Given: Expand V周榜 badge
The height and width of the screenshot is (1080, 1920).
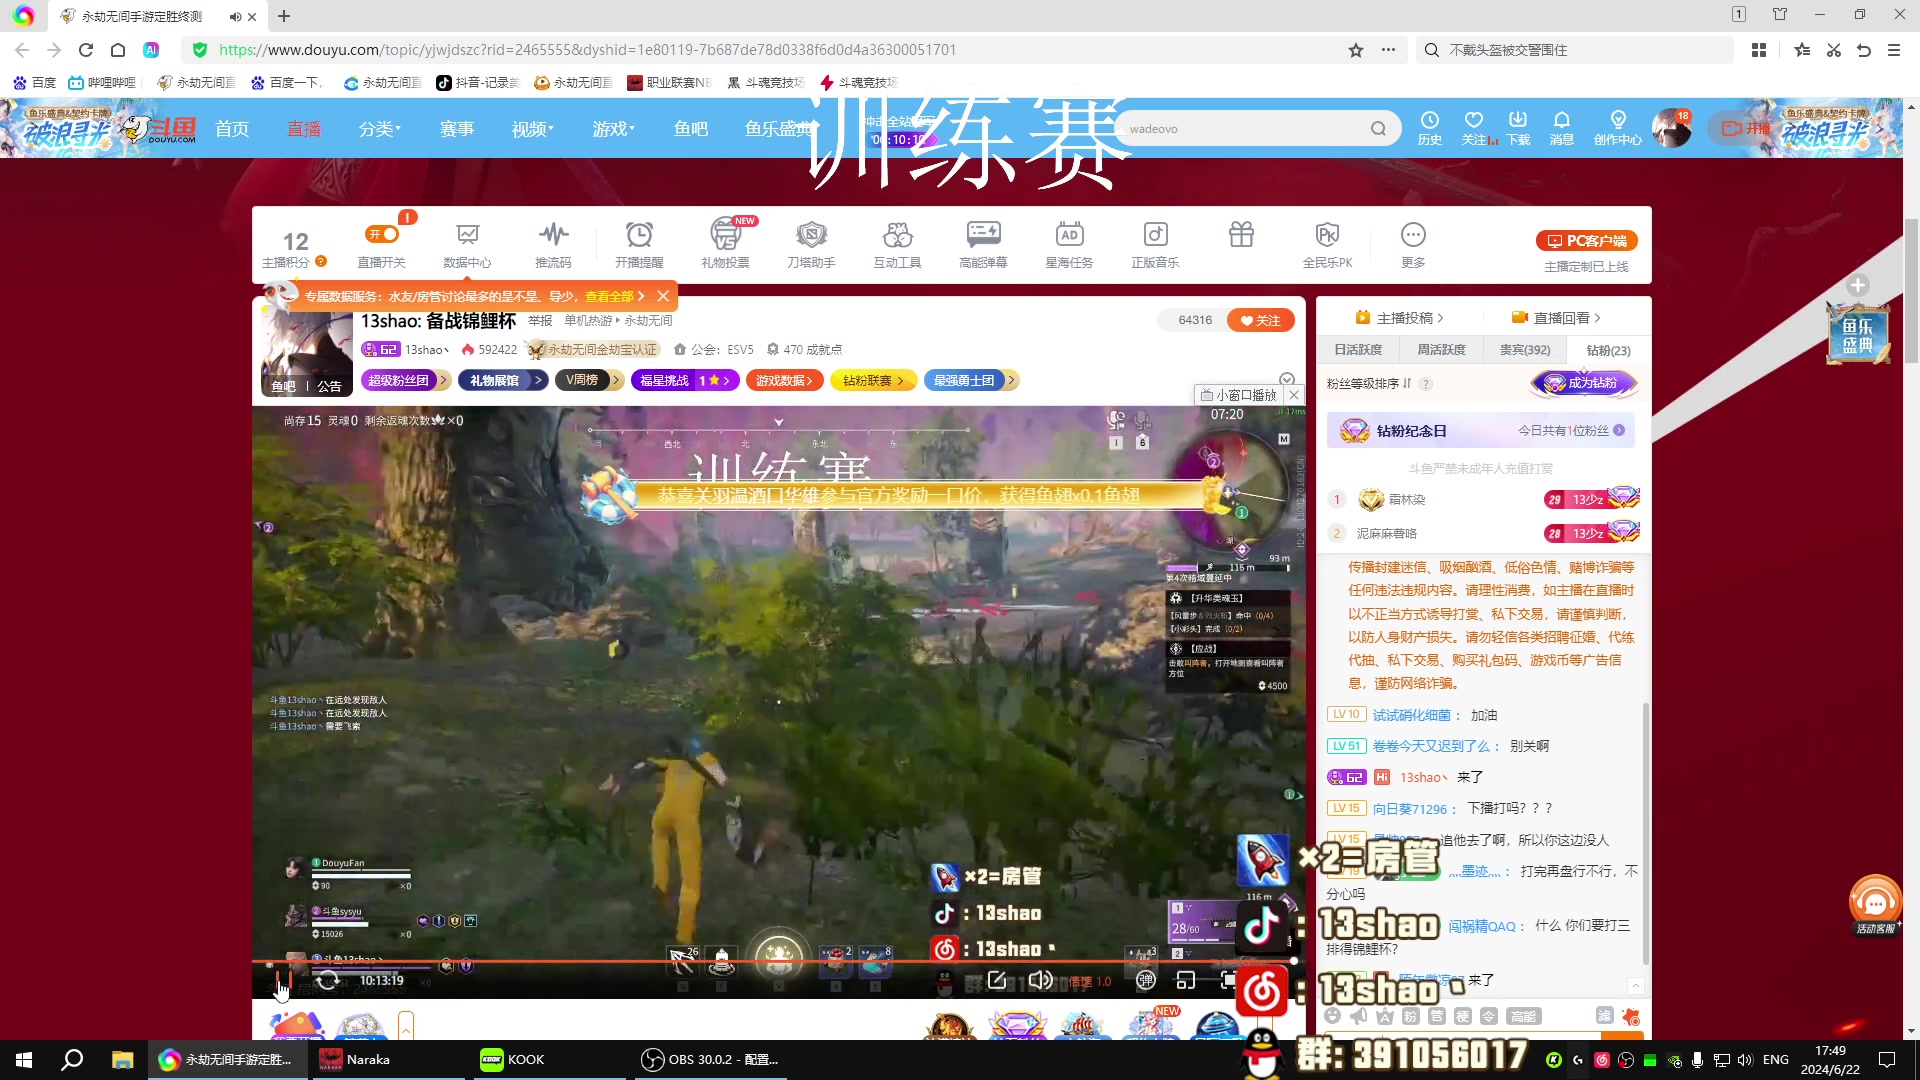Looking at the screenshot, I should click(x=589, y=380).
